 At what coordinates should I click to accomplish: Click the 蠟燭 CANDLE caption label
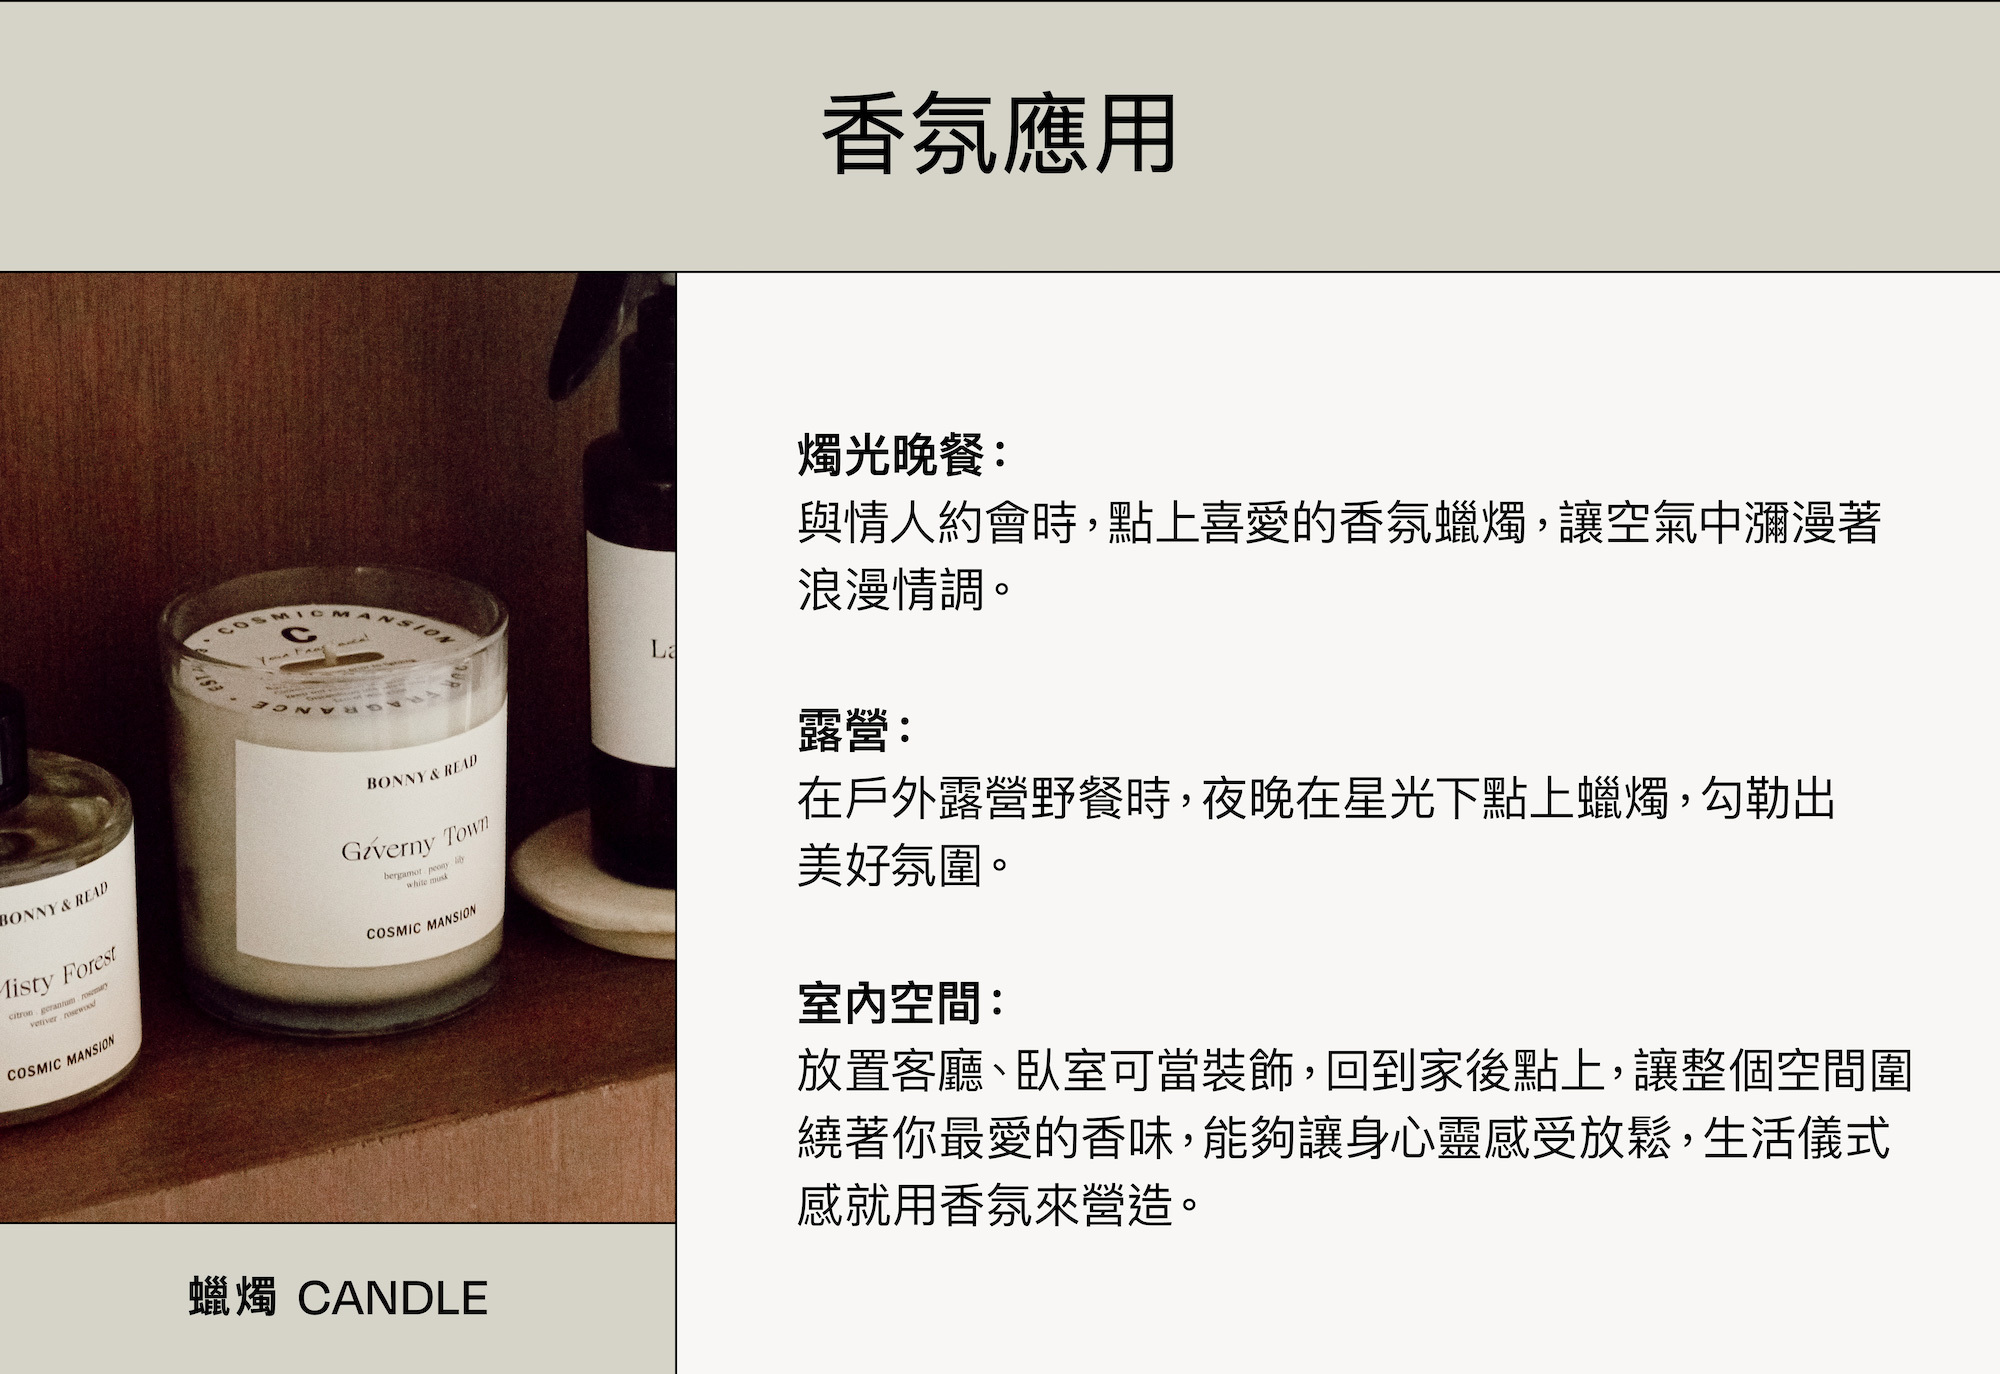338,1298
